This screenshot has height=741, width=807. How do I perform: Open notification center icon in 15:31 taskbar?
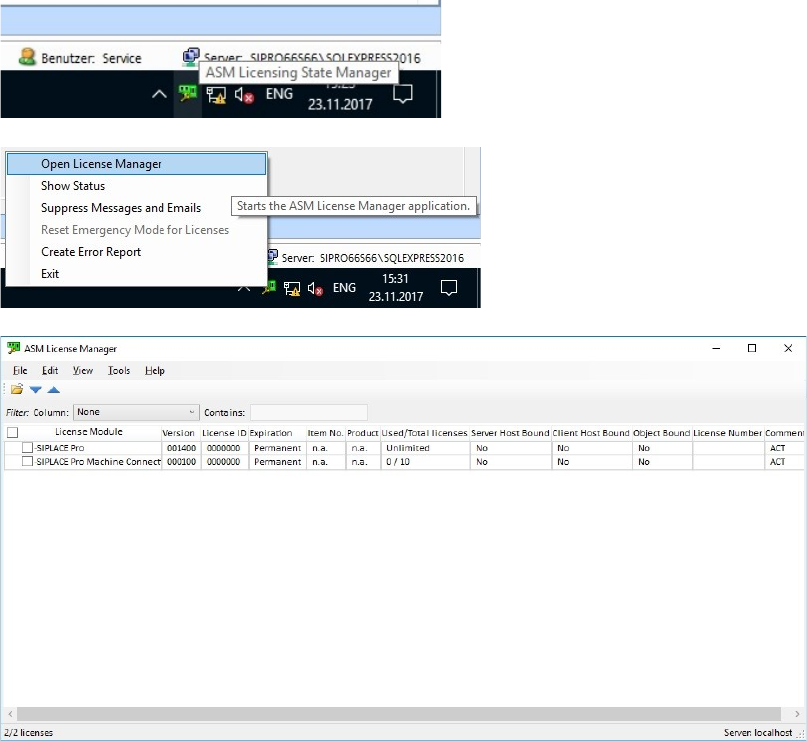point(449,288)
